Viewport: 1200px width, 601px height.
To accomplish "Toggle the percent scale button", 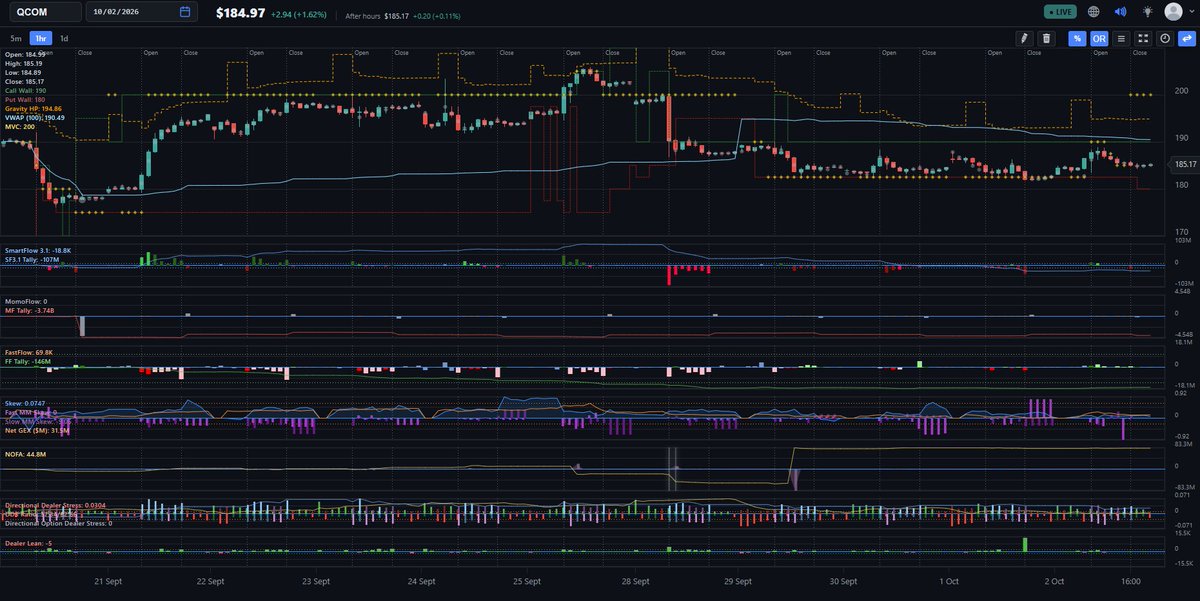I will (1077, 38).
